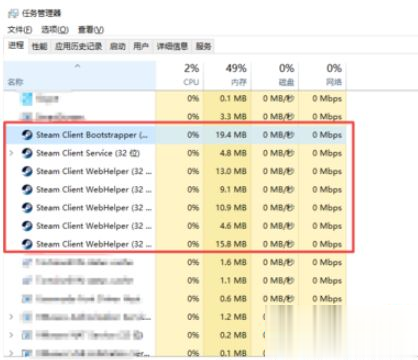Screen dimensions: 418x360
Task: Click the 4.6 MB memory value
Action: tap(233, 226)
